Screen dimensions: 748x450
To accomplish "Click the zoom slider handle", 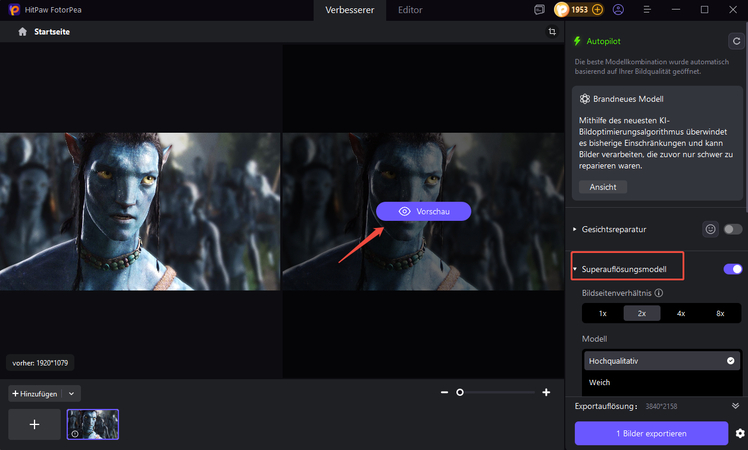I will coord(460,393).
